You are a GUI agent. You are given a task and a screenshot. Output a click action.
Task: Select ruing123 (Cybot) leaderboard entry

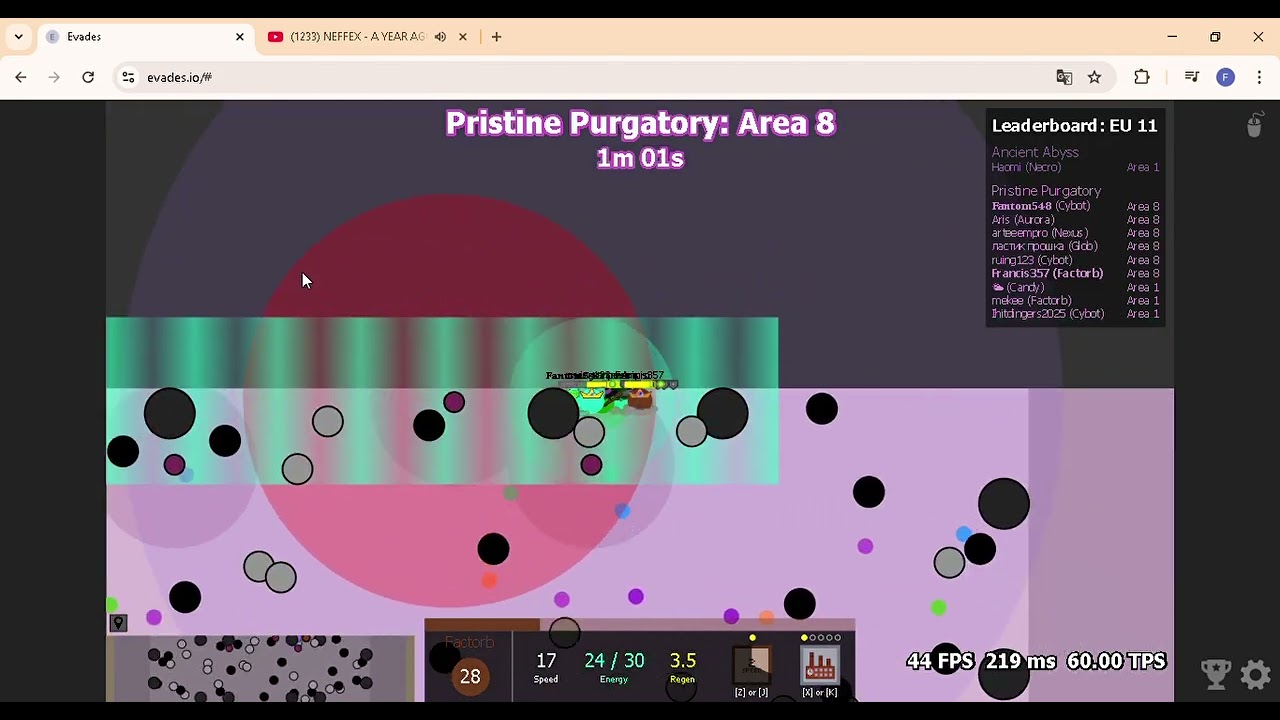pyautogui.click(x=1075, y=260)
